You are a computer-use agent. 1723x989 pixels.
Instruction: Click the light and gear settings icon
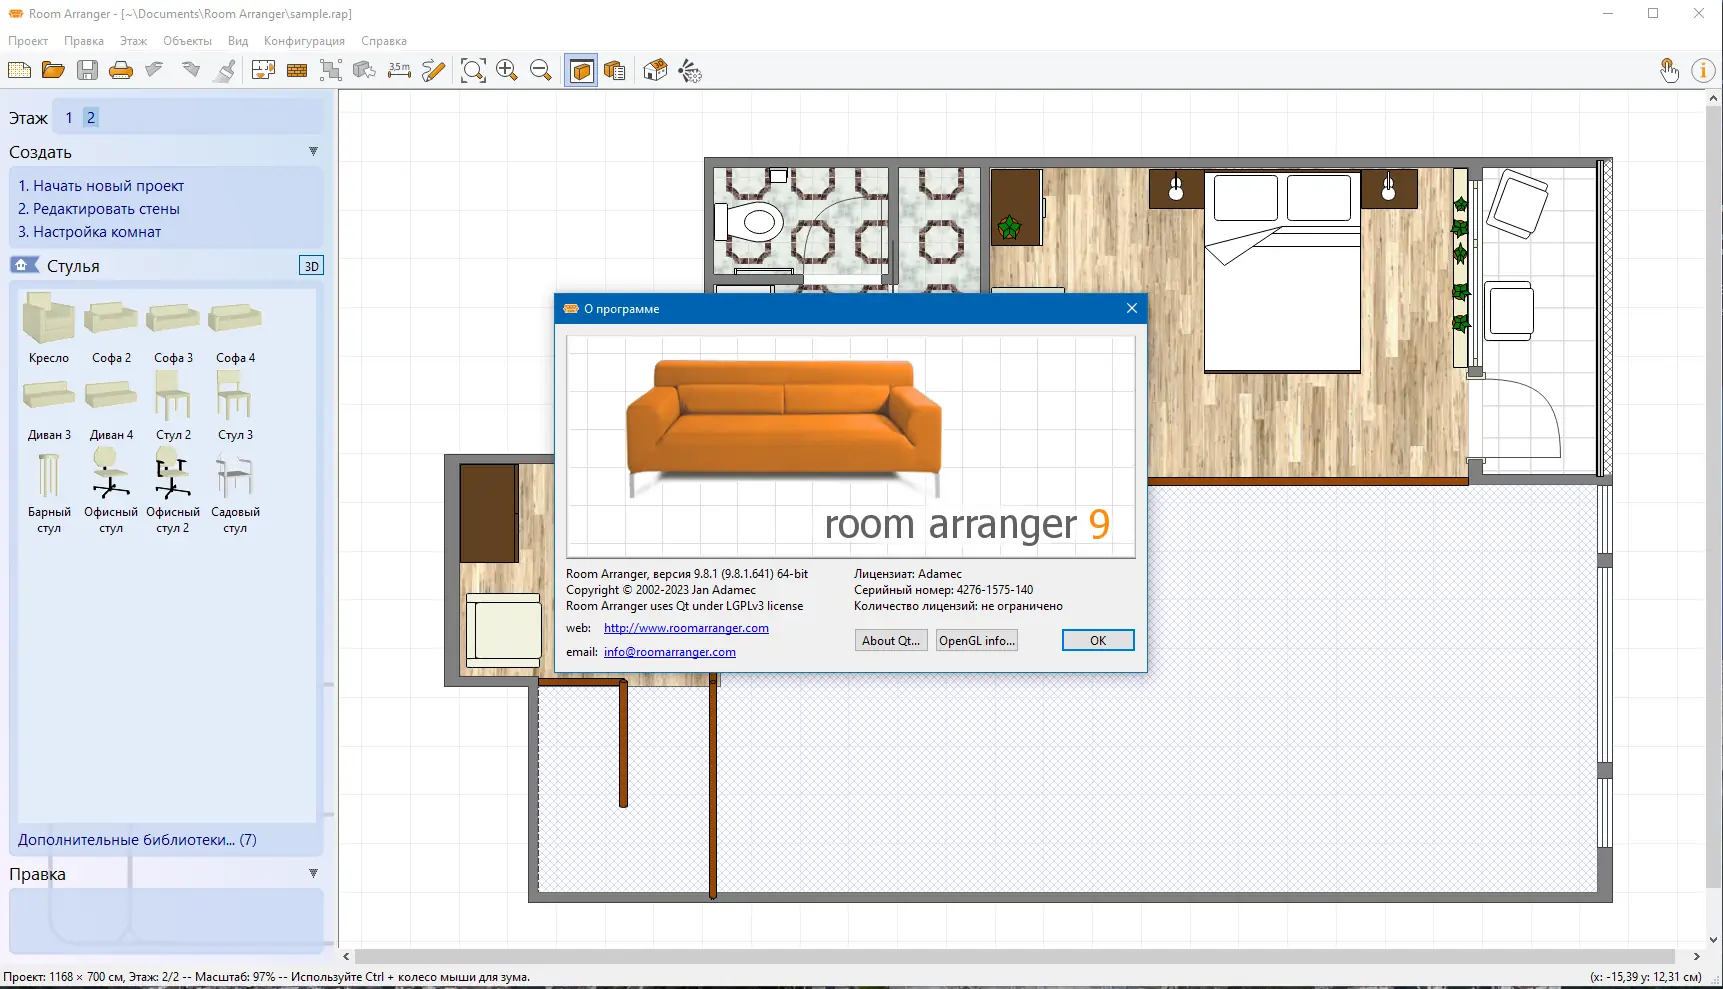coord(690,70)
